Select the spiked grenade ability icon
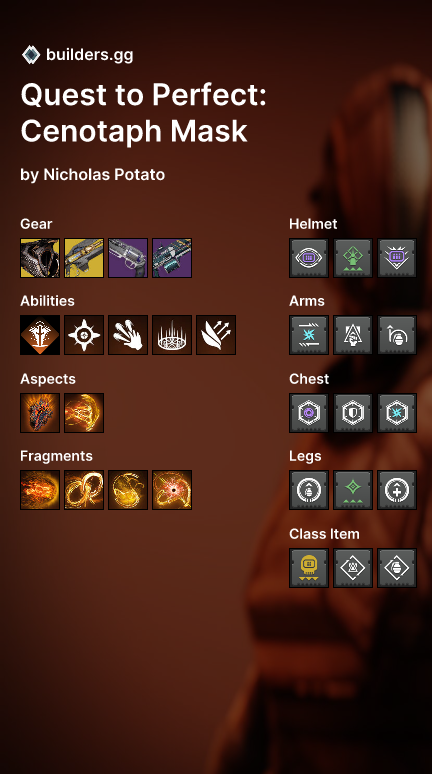 click(x=84, y=335)
